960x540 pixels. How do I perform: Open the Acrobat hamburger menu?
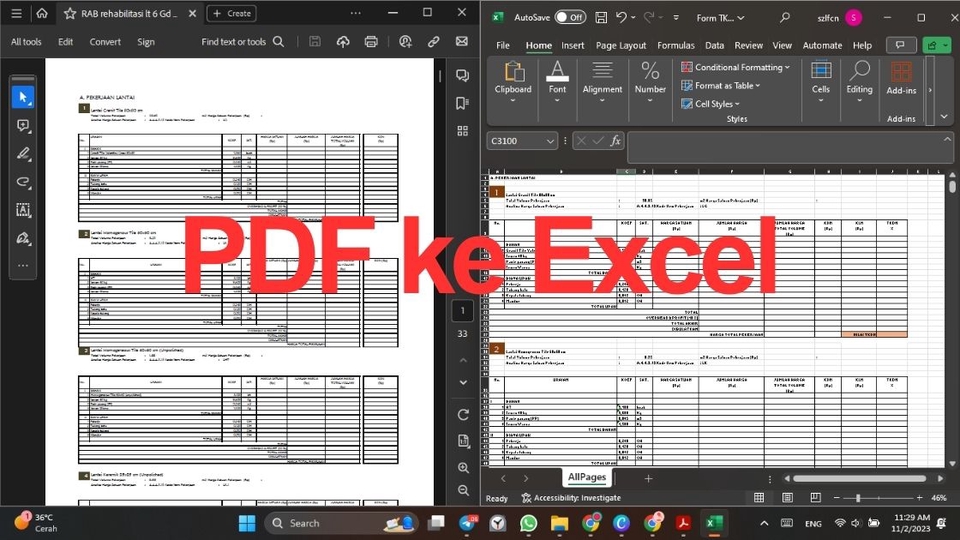coord(17,13)
